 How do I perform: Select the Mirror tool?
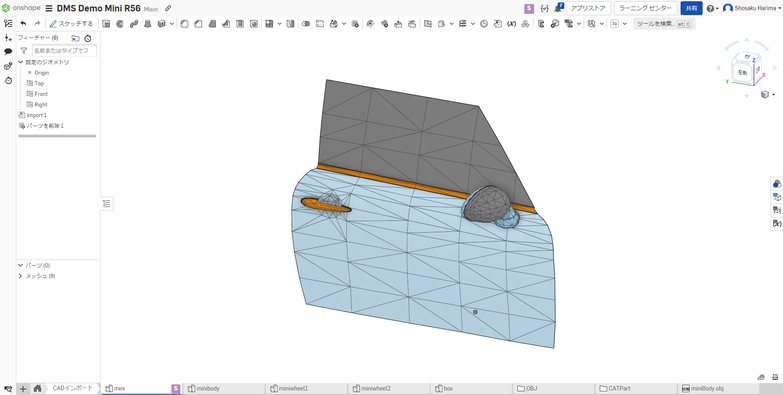pos(291,23)
